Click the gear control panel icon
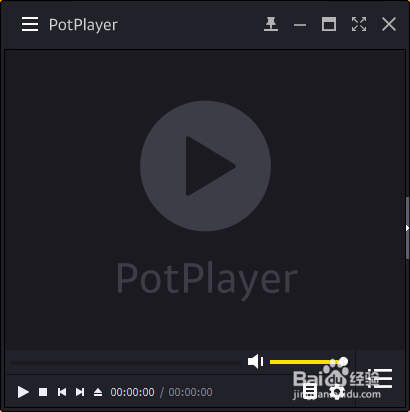The height and width of the screenshot is (412, 410). [x=337, y=391]
